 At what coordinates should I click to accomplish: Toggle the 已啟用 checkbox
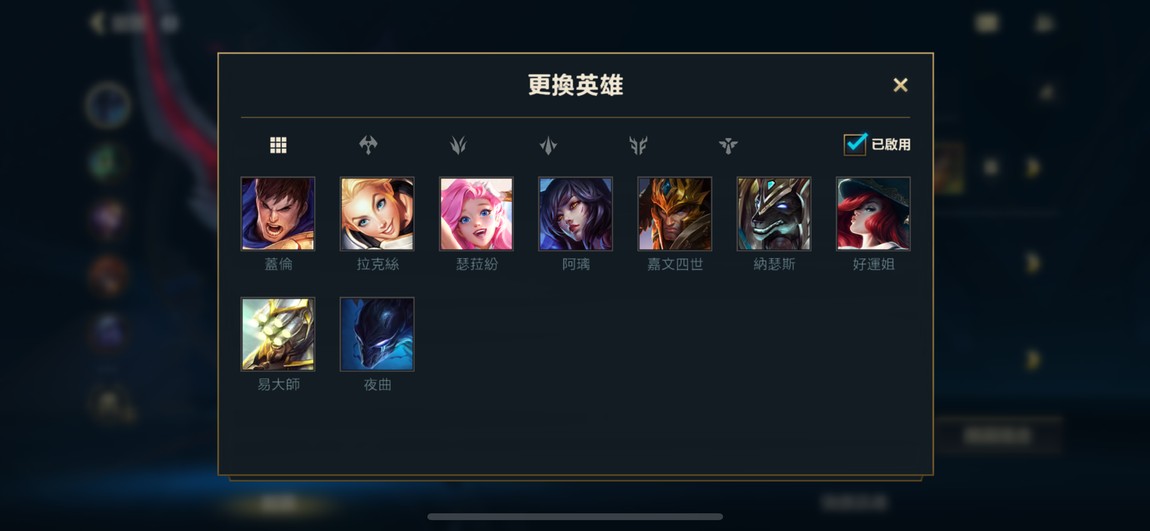tap(855, 144)
